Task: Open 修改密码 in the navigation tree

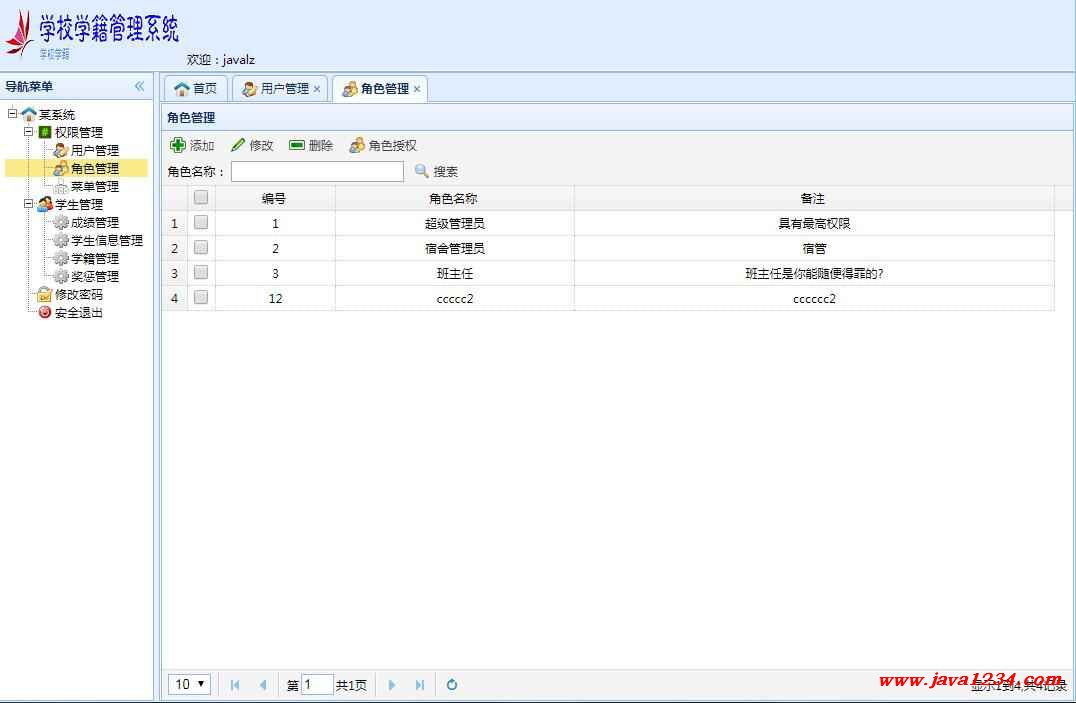Action: [78, 294]
